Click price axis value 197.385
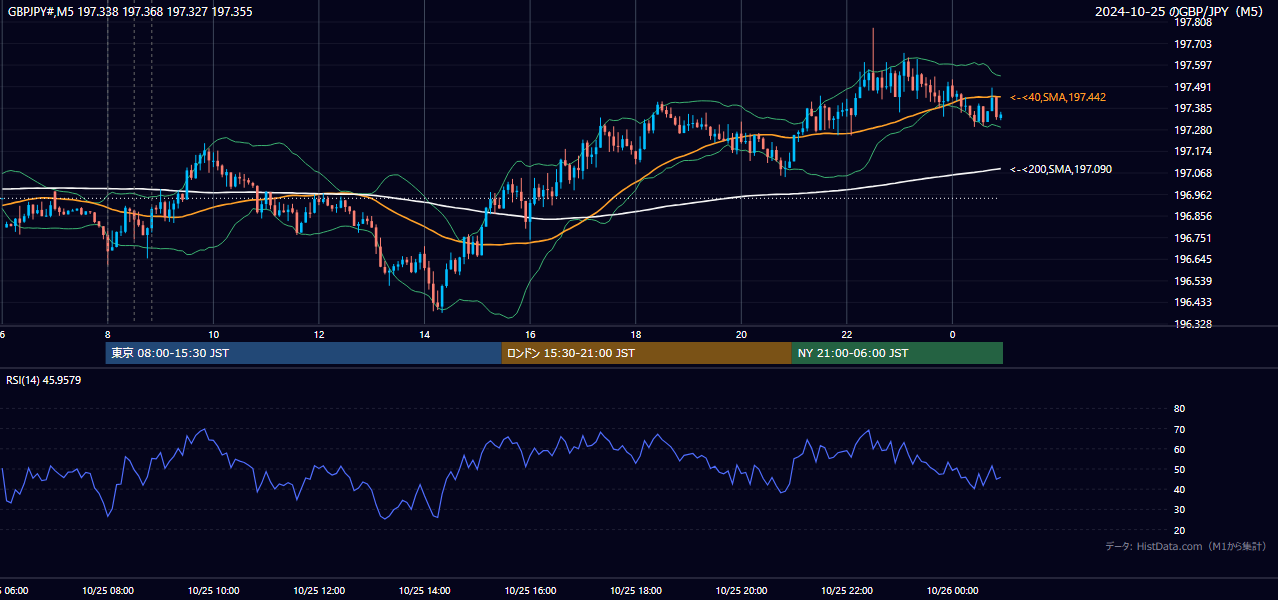The width and height of the screenshot is (1278, 600). pos(1193,108)
